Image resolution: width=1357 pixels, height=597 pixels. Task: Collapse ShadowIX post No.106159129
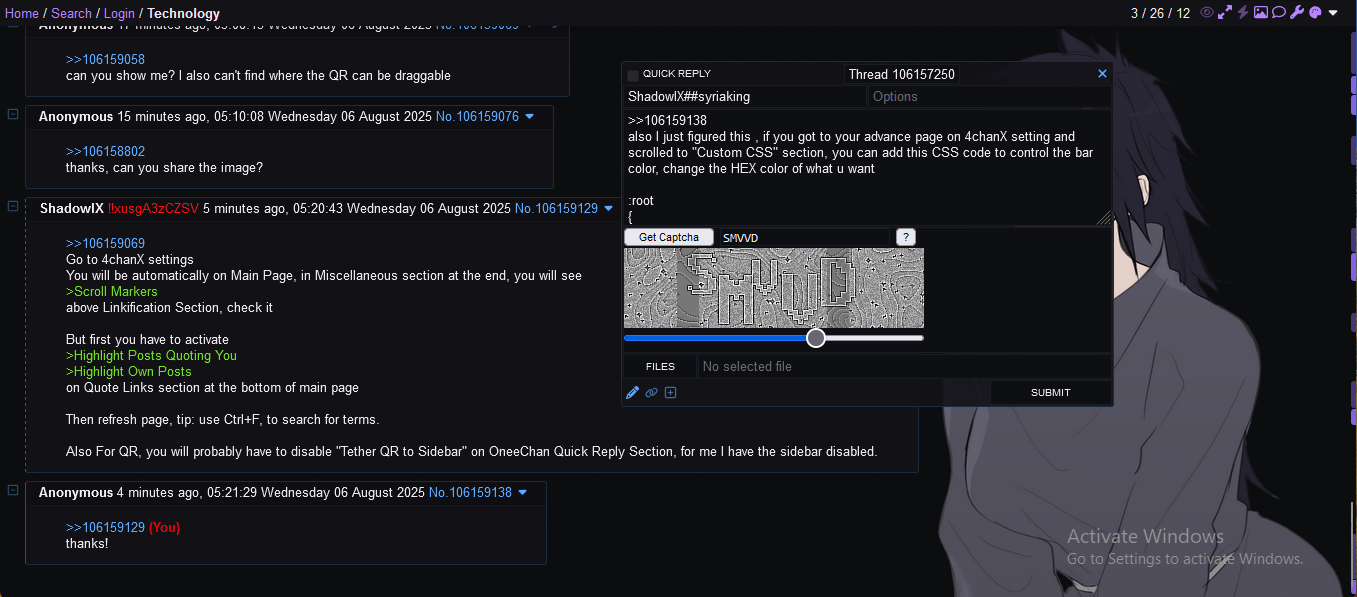(x=13, y=206)
